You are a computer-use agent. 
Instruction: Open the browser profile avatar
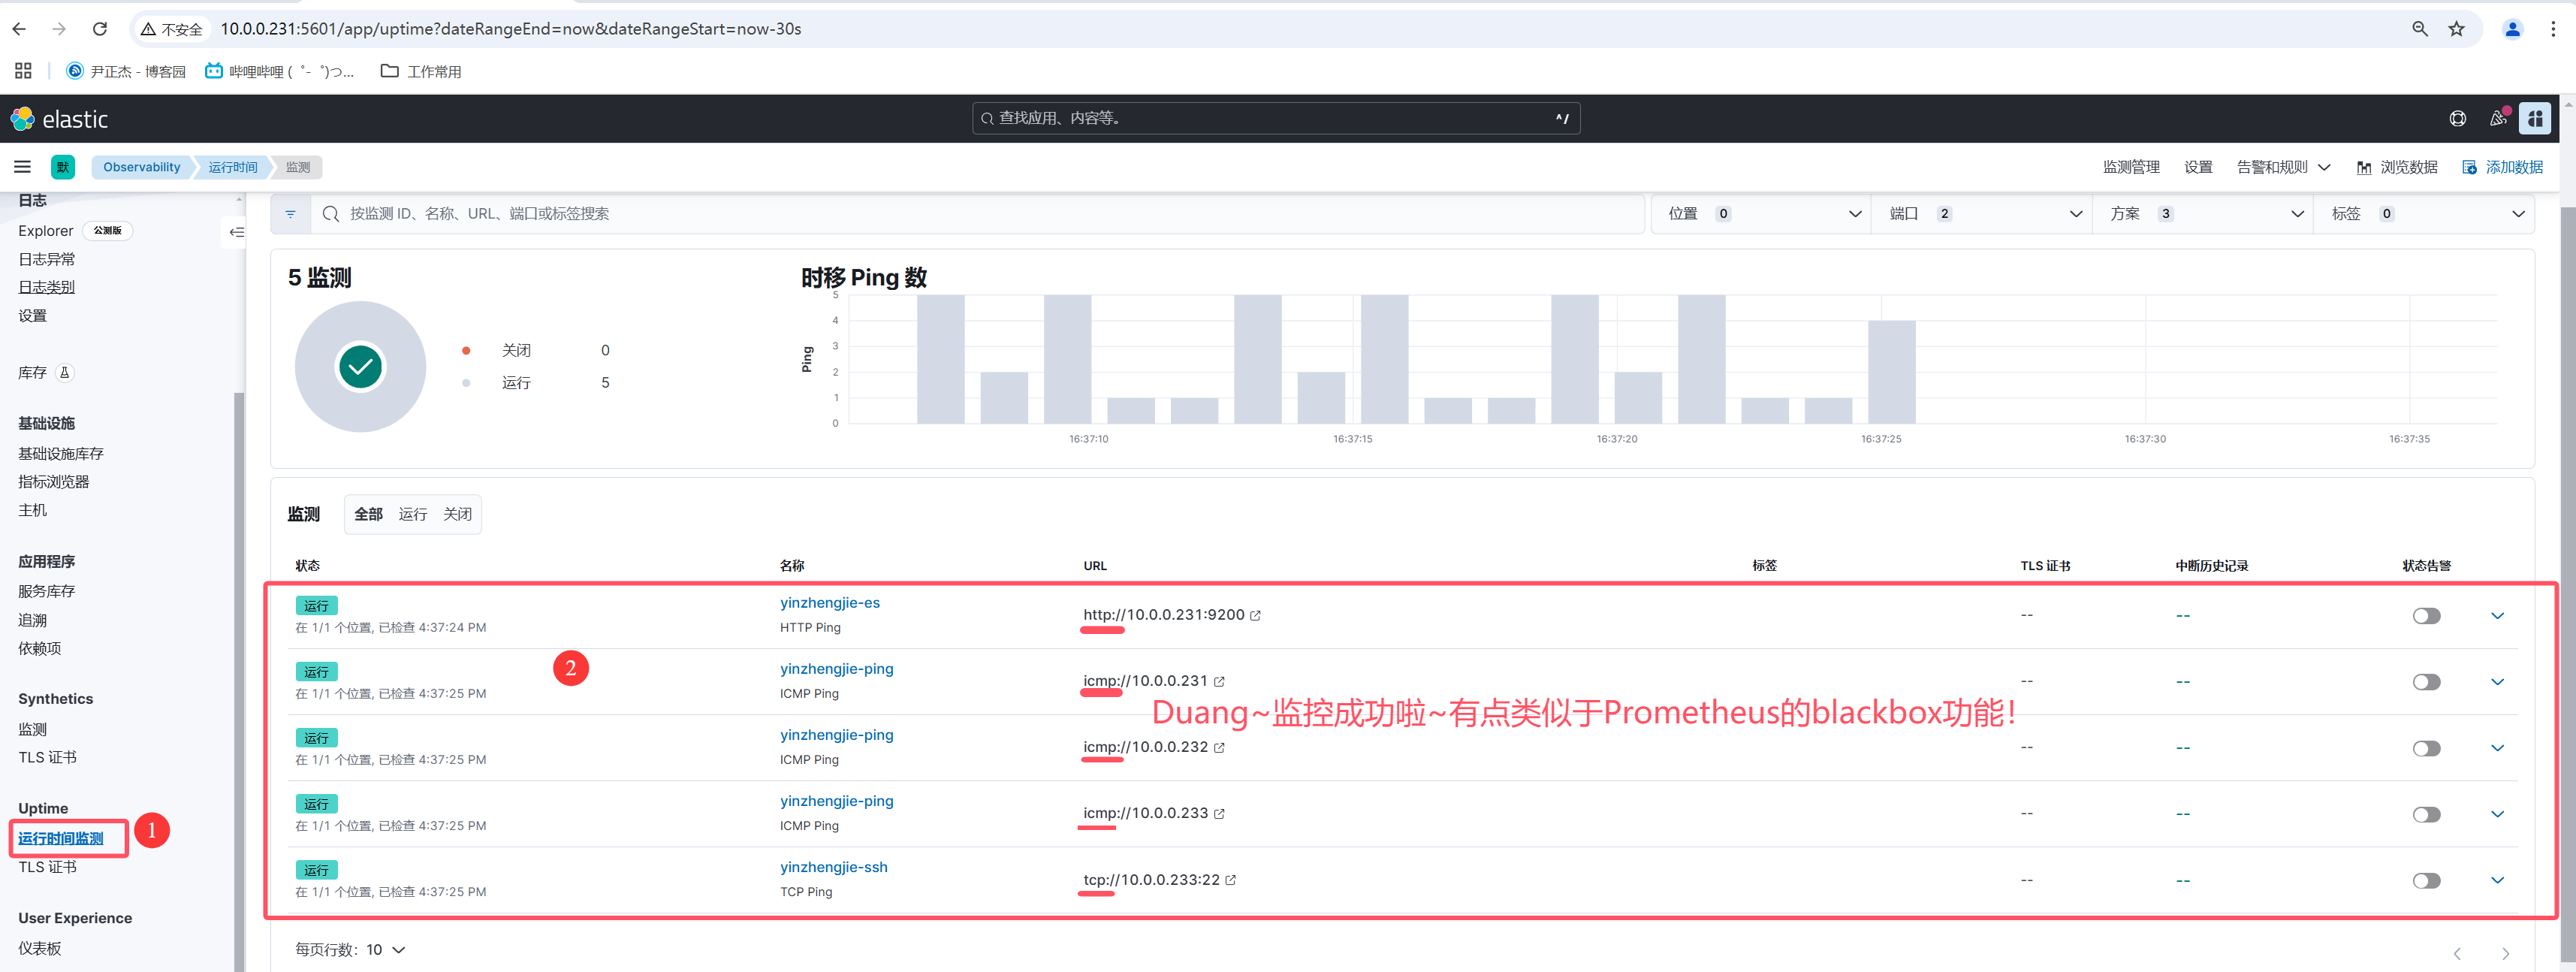coord(2512,29)
